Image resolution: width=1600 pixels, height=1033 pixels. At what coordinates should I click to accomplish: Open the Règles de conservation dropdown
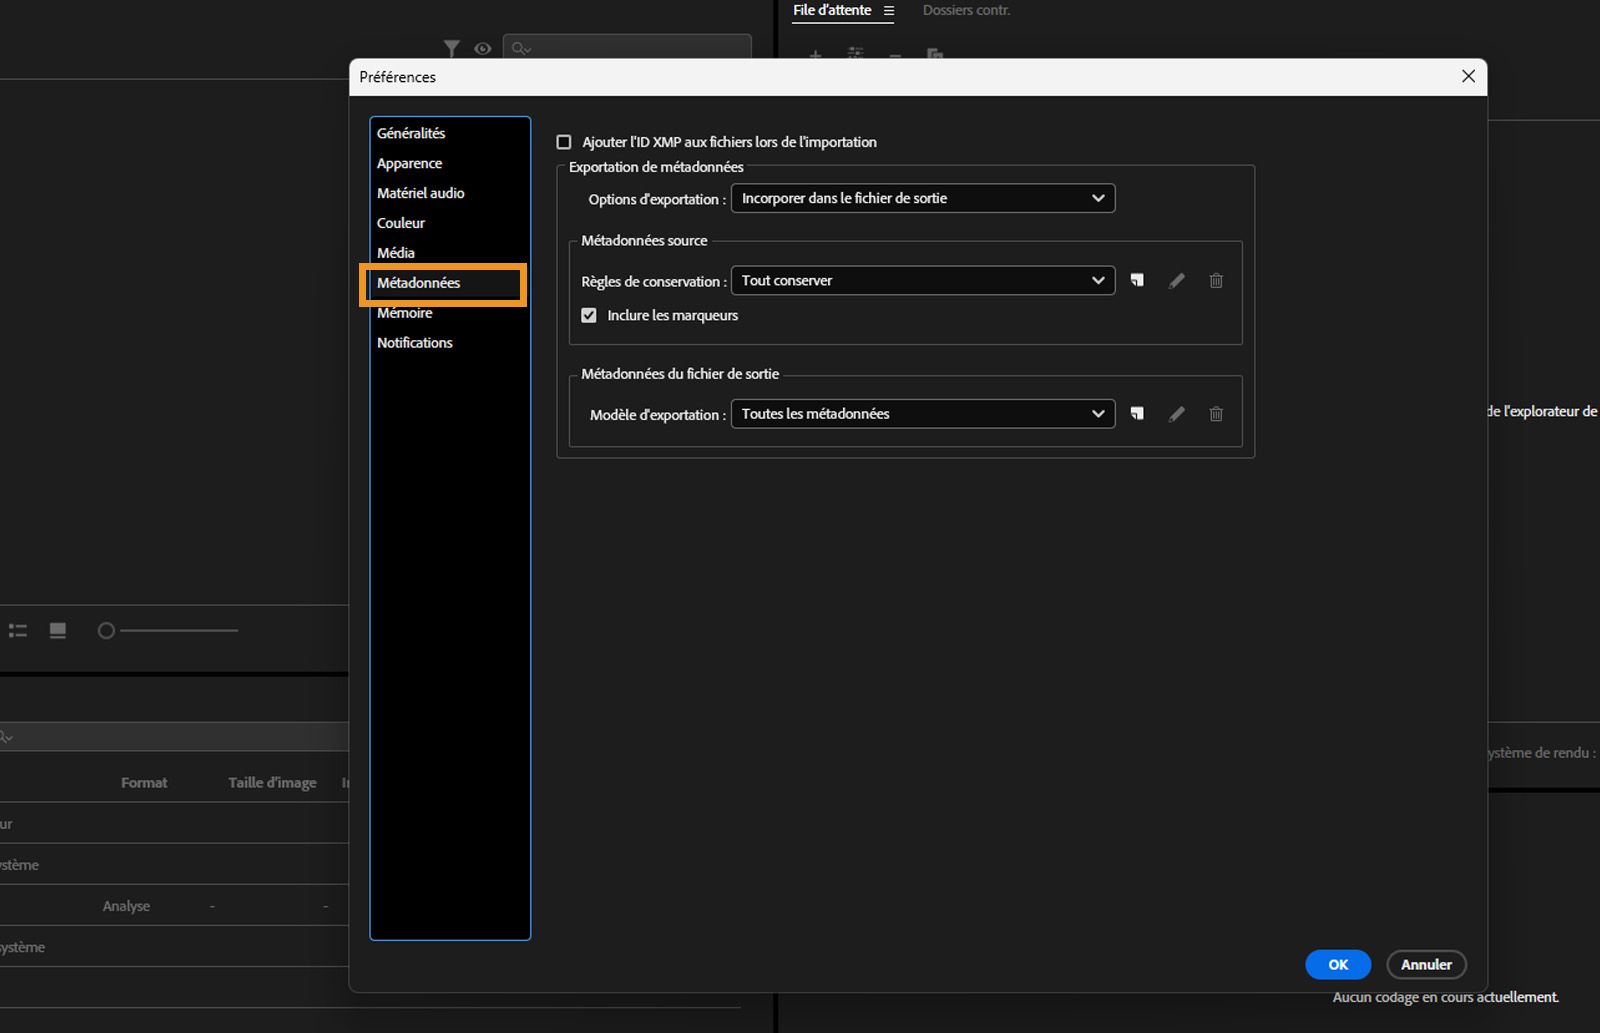click(923, 281)
